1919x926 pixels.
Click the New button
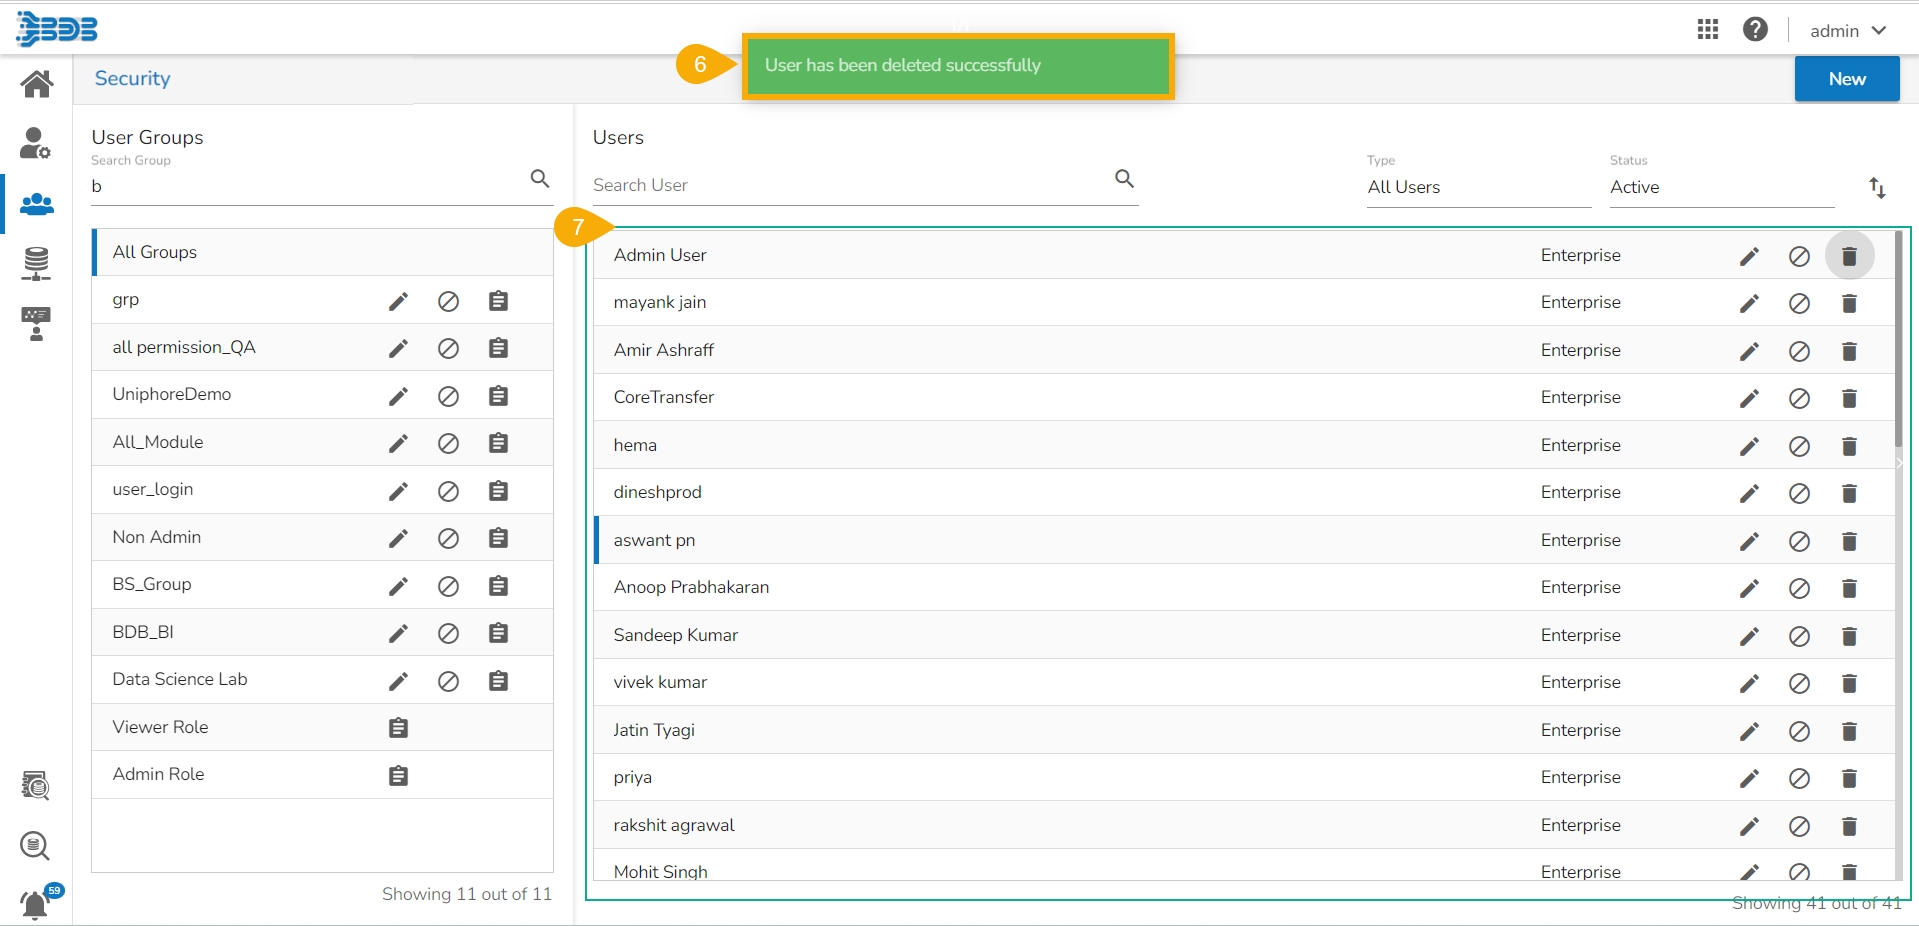(x=1846, y=79)
